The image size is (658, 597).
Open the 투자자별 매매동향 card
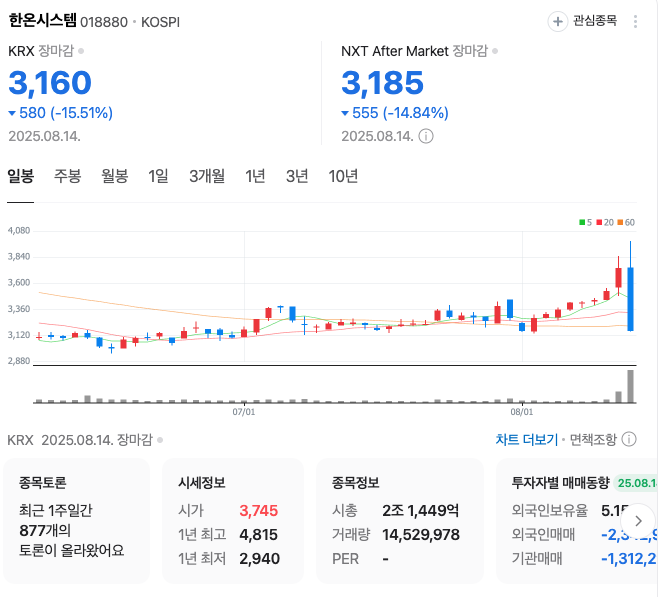coord(577,521)
